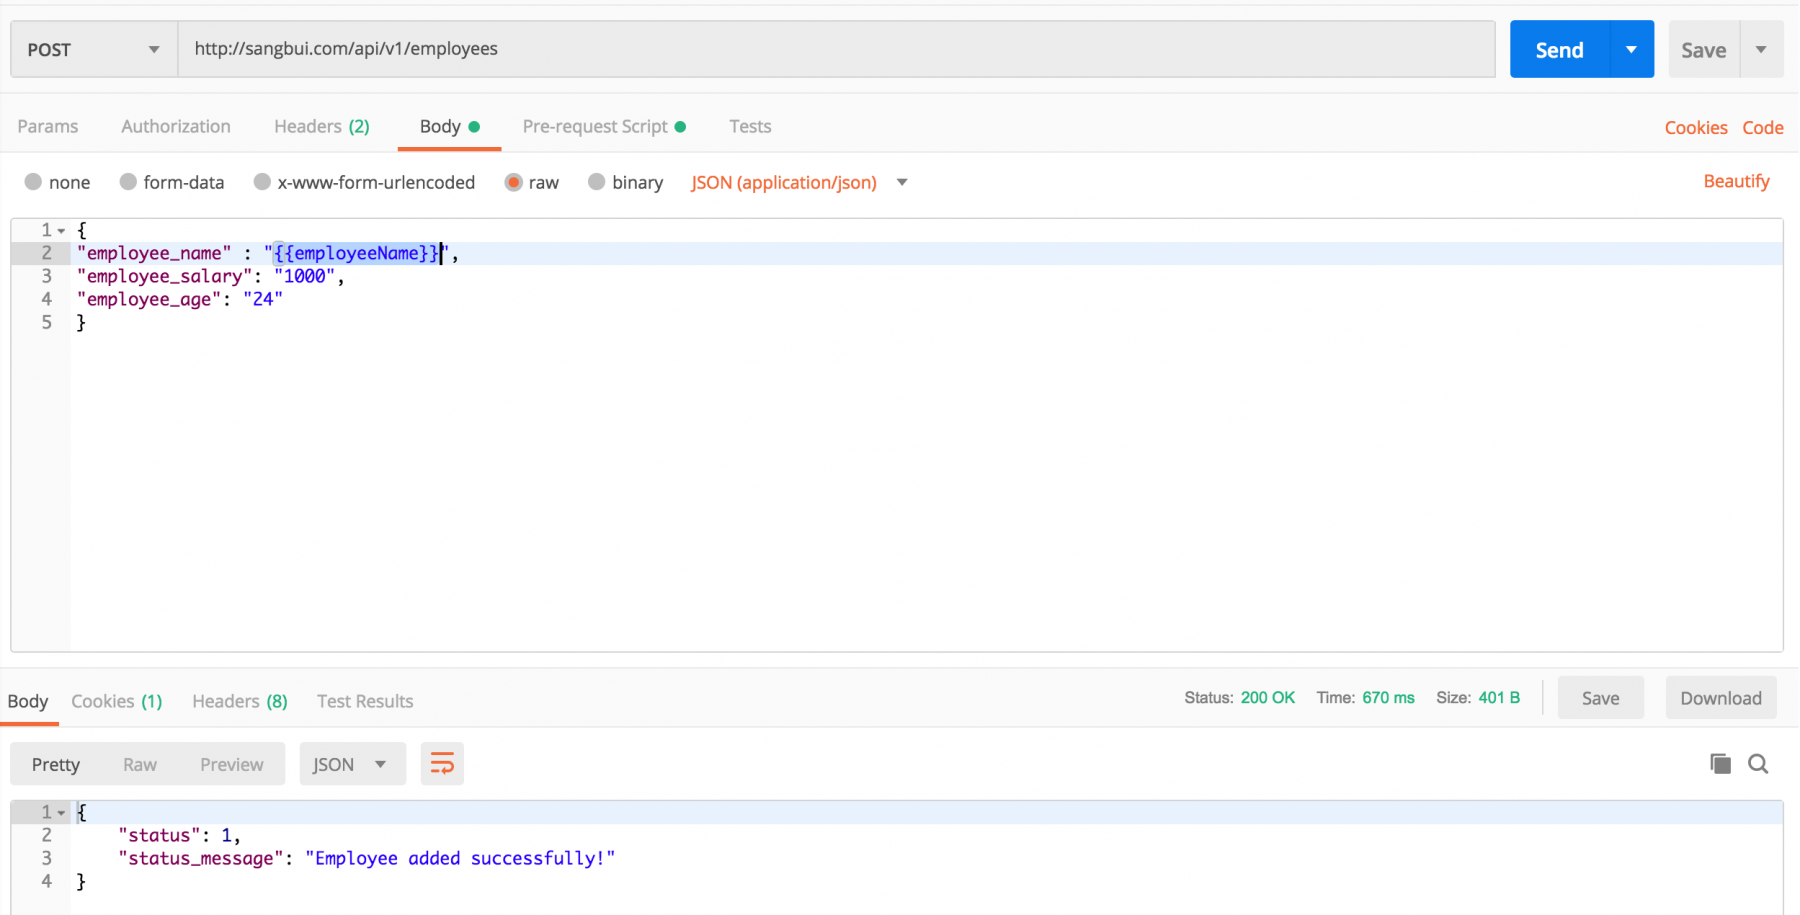Collapse the JSON object at line 1
Screen dimensions: 1800x915
[61, 229]
